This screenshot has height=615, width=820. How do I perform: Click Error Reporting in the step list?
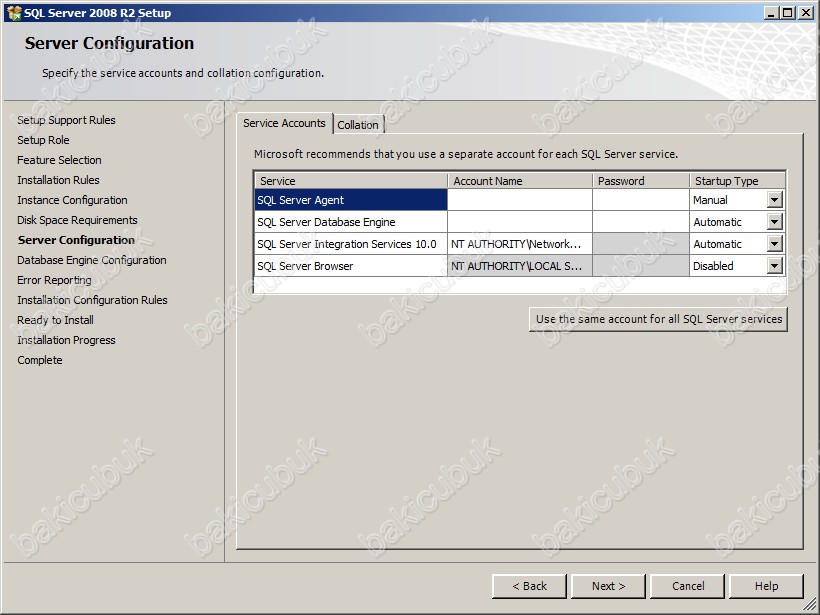(x=54, y=280)
